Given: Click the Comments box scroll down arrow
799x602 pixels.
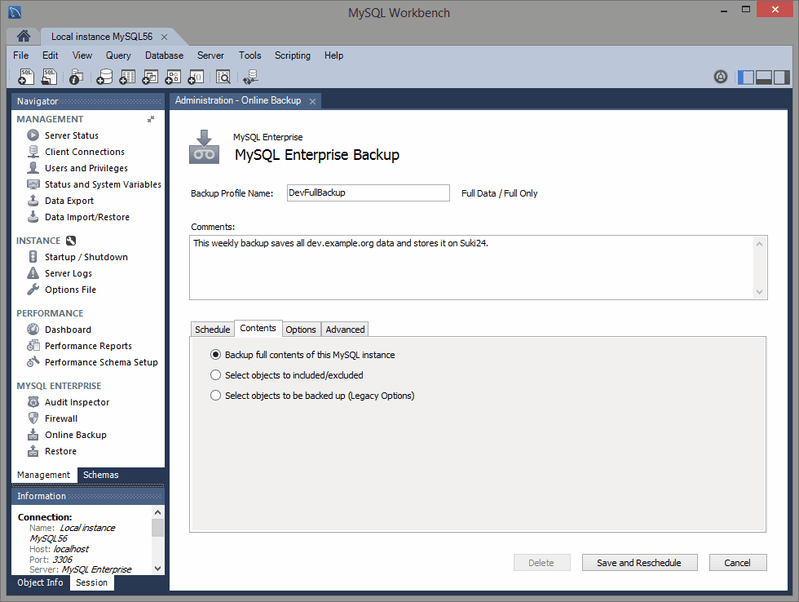Looking at the screenshot, I should pyautogui.click(x=759, y=292).
